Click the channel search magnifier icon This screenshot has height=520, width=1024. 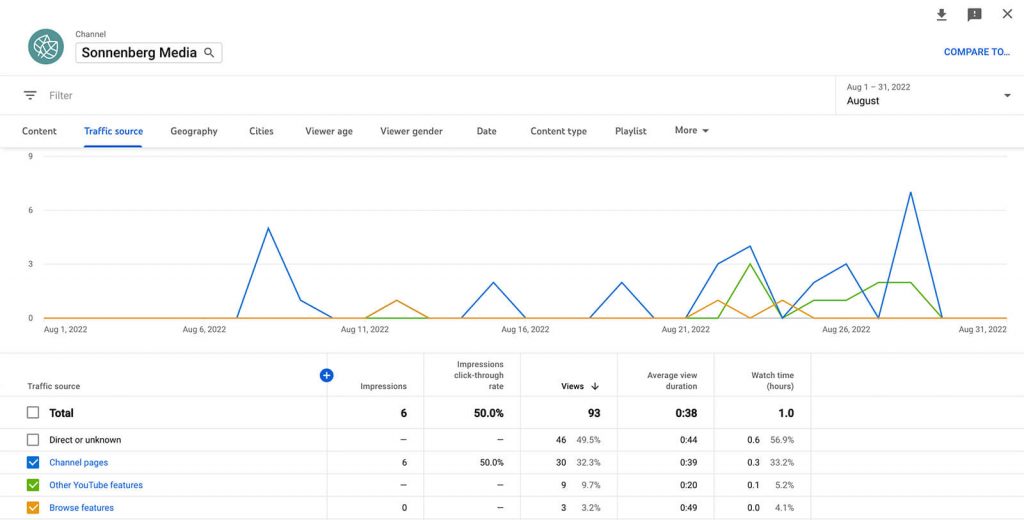(x=209, y=53)
